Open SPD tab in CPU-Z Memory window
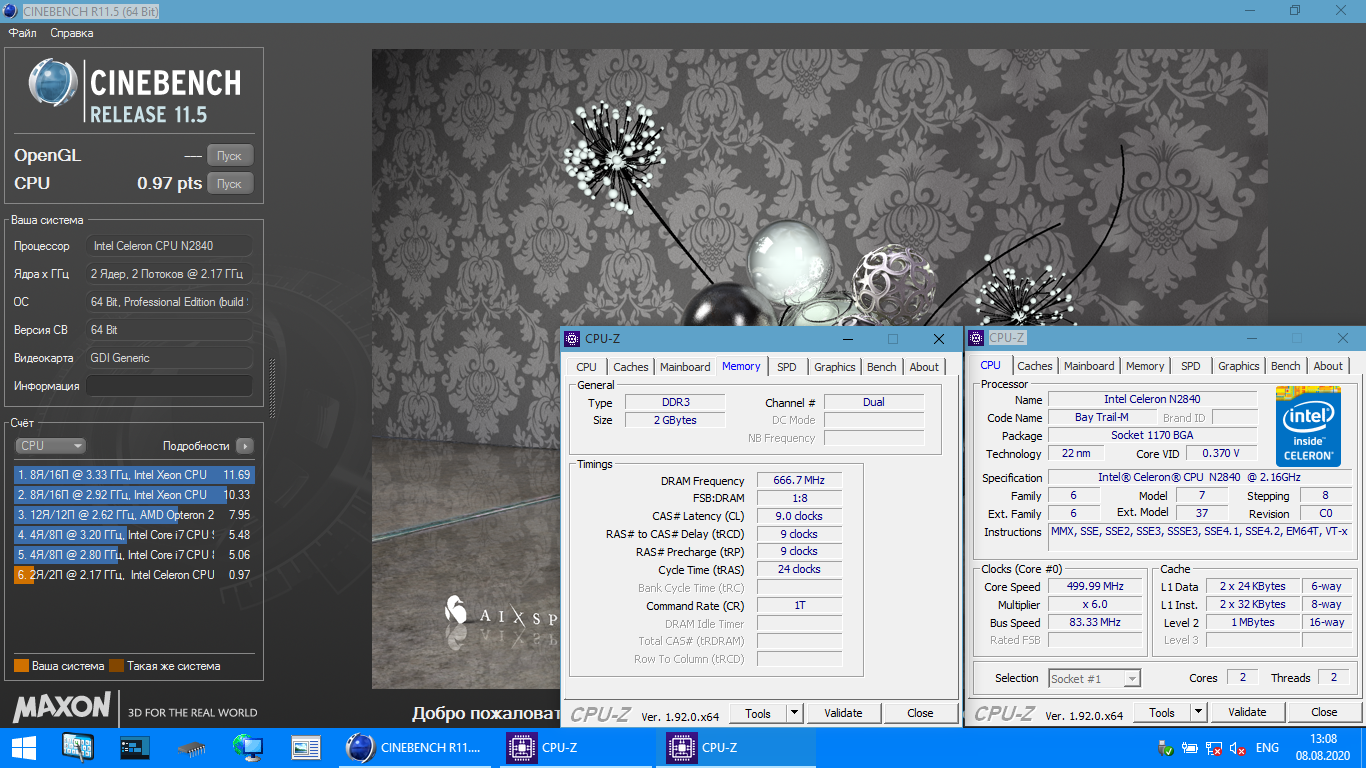1366x768 pixels. pyautogui.click(x=787, y=367)
